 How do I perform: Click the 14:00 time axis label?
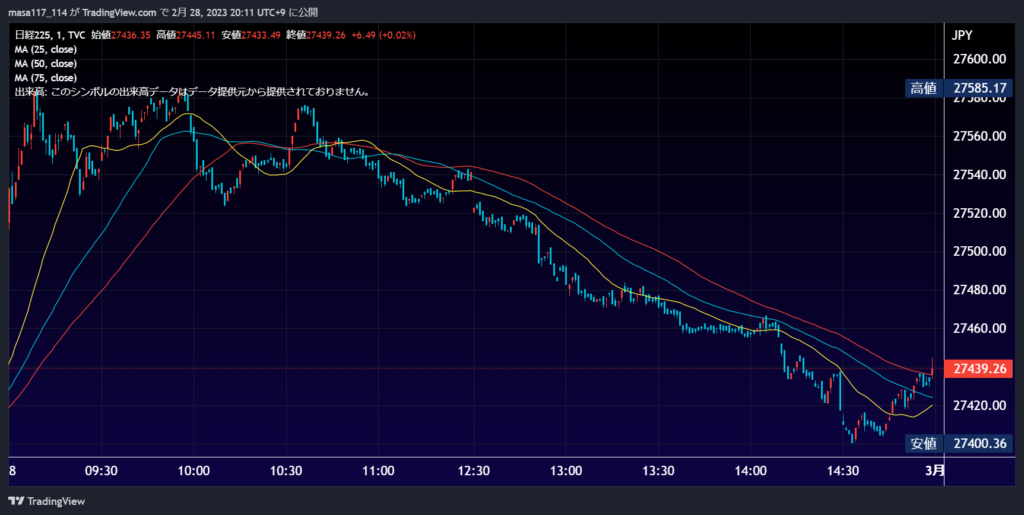tap(750, 471)
